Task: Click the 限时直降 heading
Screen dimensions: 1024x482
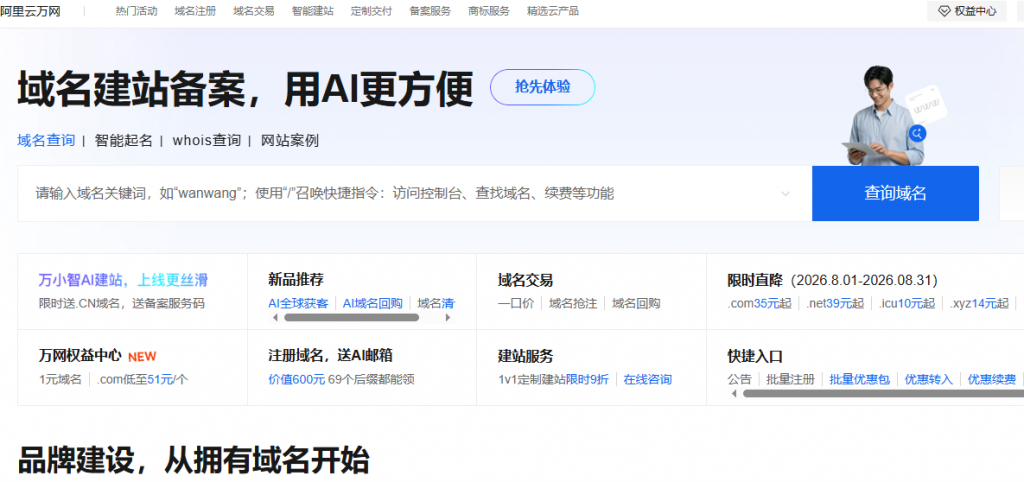Action: pos(755,280)
